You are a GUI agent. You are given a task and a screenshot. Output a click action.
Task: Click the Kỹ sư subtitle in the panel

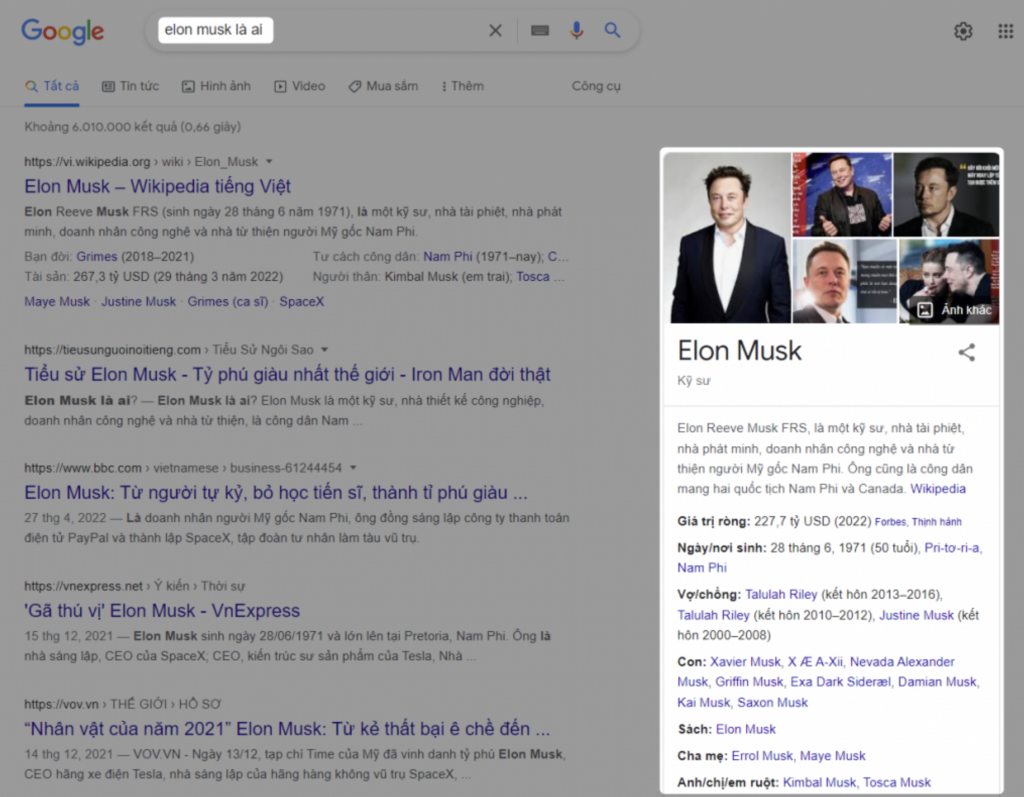pos(694,381)
